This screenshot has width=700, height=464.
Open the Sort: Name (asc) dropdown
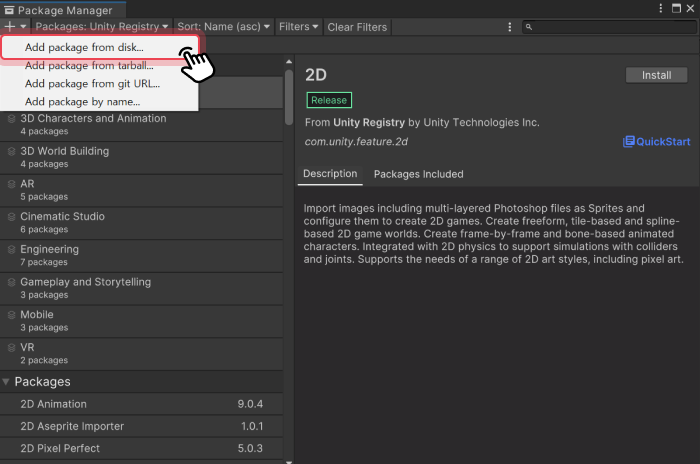tap(224, 27)
